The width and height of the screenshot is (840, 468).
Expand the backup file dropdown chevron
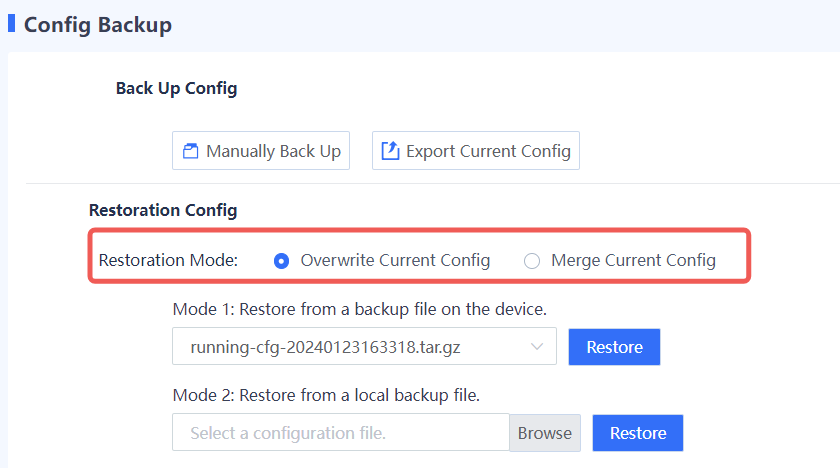[x=537, y=347]
